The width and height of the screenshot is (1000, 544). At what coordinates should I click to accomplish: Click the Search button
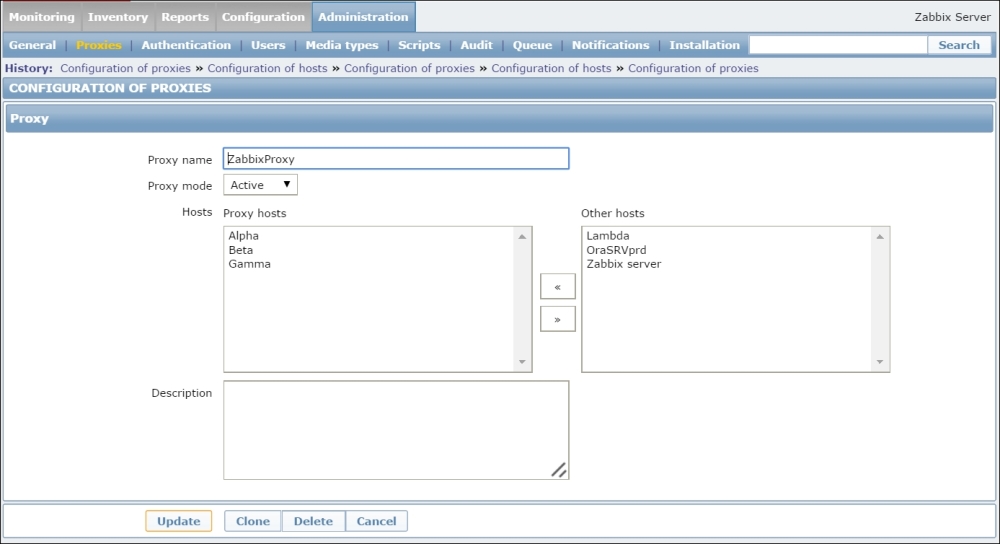(x=959, y=45)
